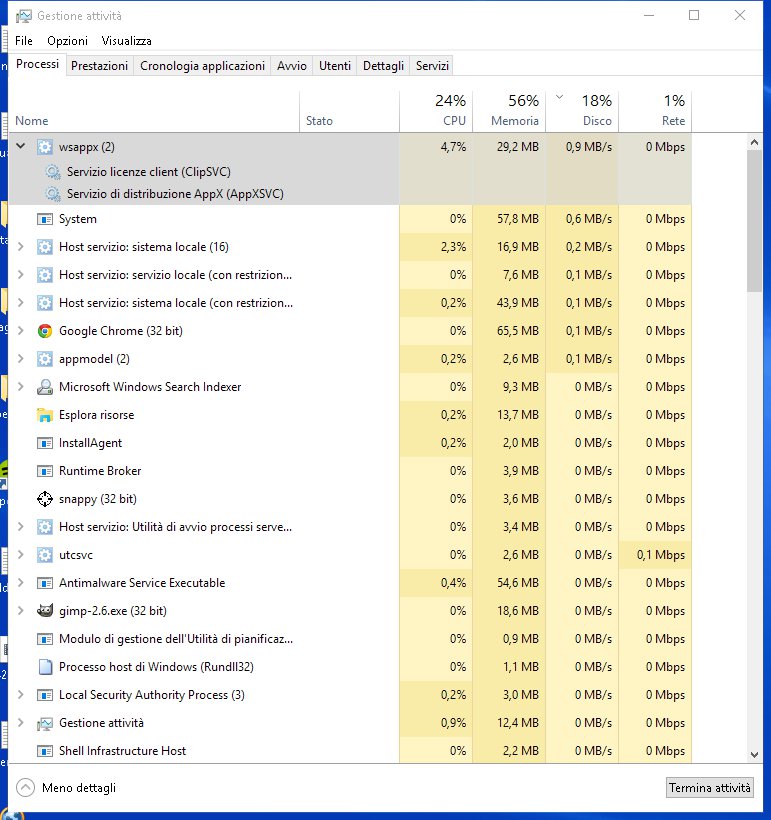Click the 54,6 MB value for Antimalware
The image size is (771, 820).
click(517, 583)
